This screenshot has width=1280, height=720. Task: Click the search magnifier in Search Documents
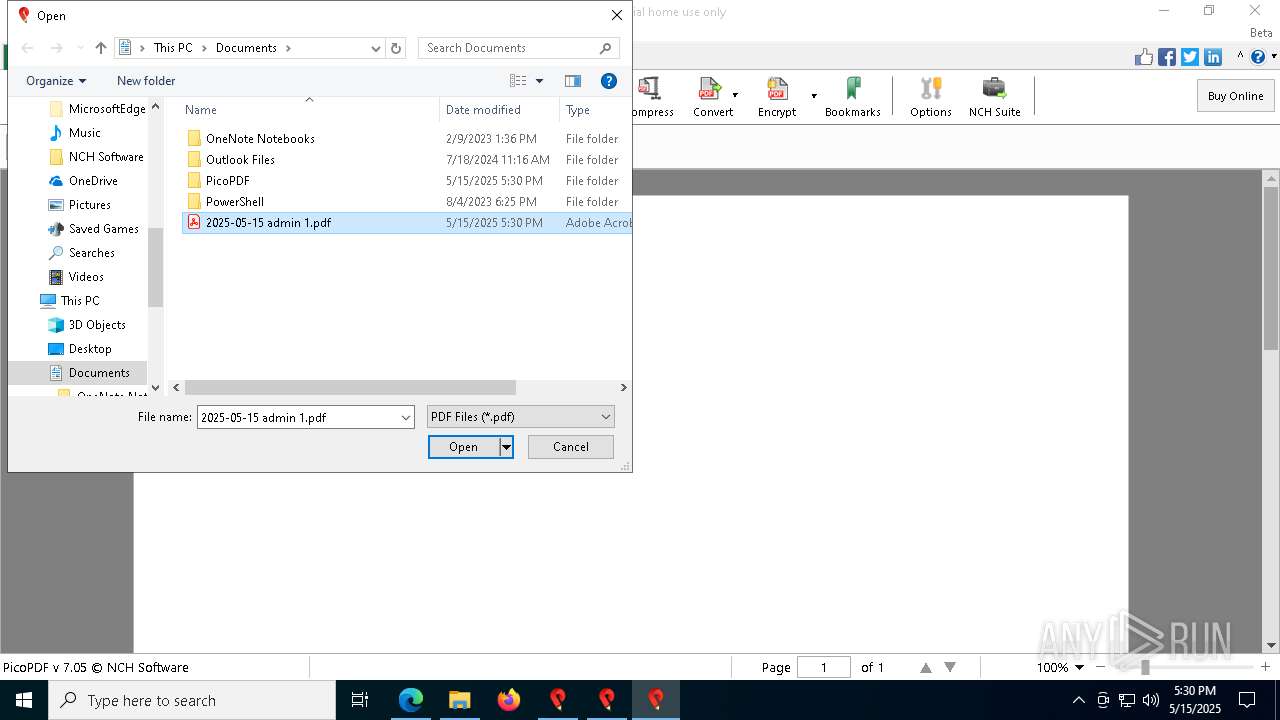click(x=605, y=48)
